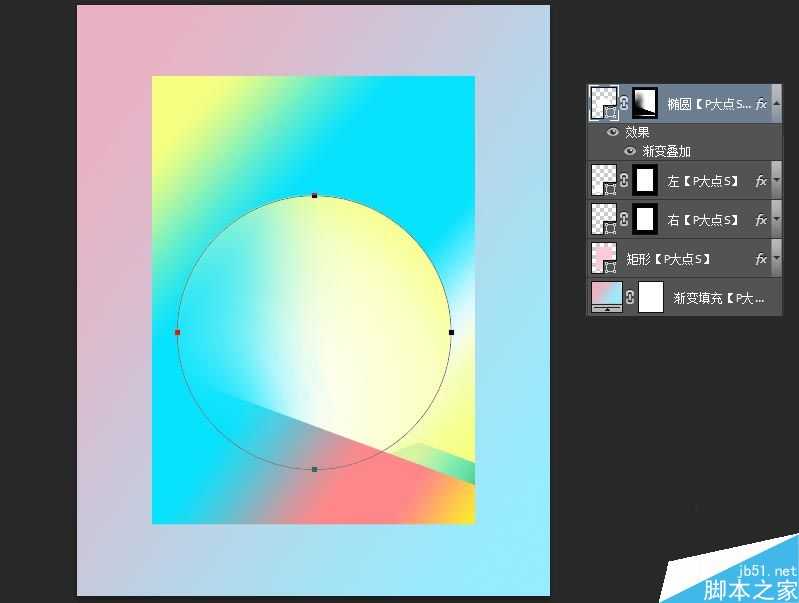Expand effects of 右 layer
The height and width of the screenshot is (603, 799).
point(777,219)
